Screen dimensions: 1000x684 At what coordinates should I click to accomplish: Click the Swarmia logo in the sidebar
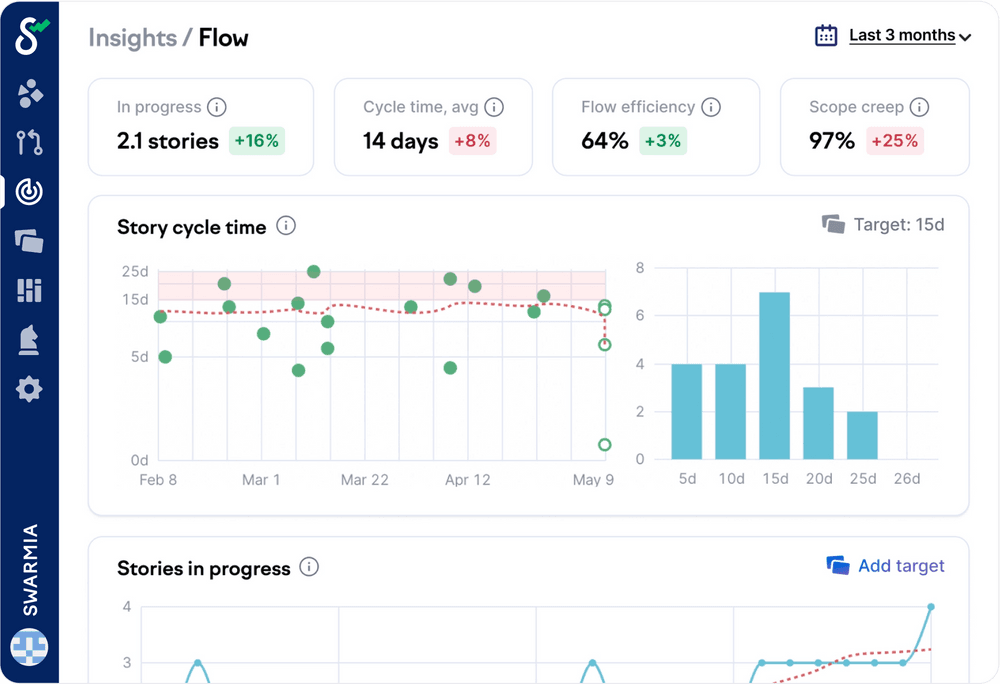[x=30, y=36]
